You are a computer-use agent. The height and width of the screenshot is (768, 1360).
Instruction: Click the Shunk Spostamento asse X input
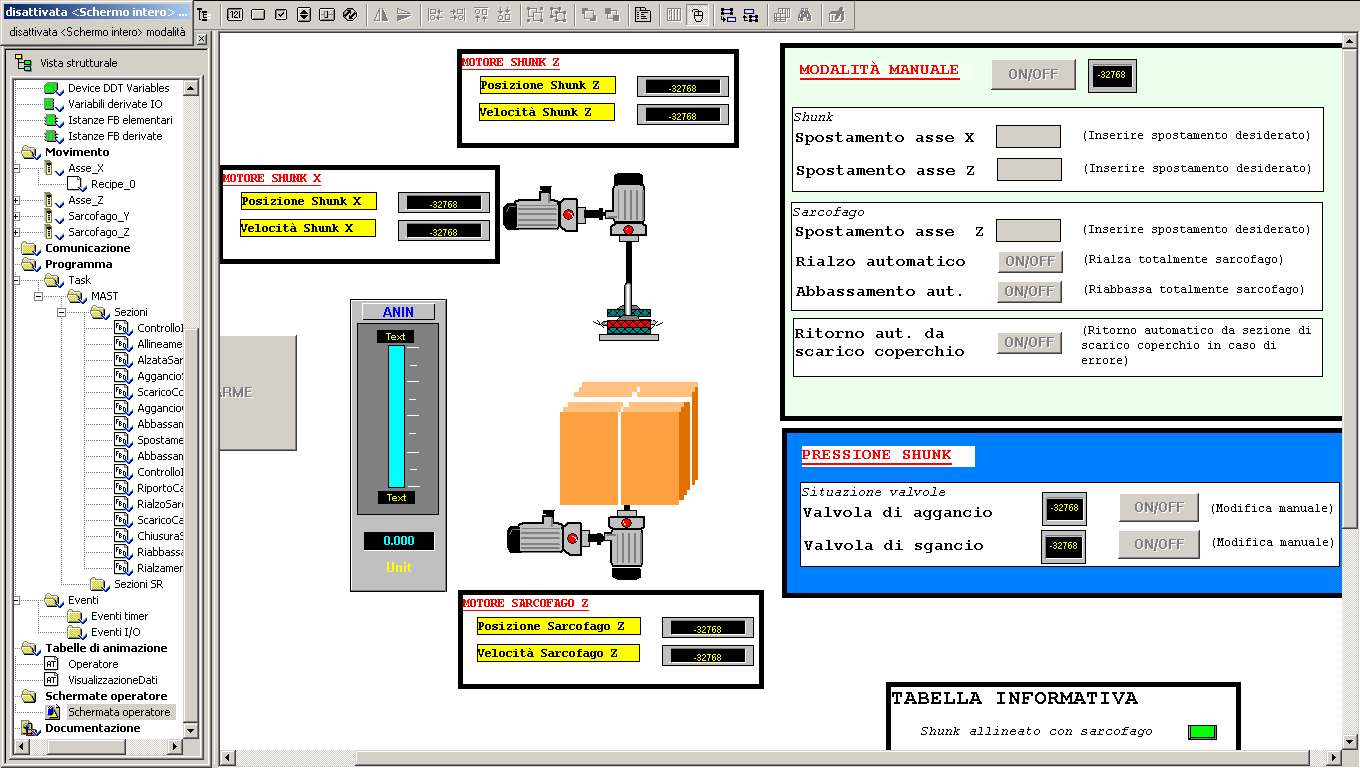pyautogui.click(x=1028, y=137)
